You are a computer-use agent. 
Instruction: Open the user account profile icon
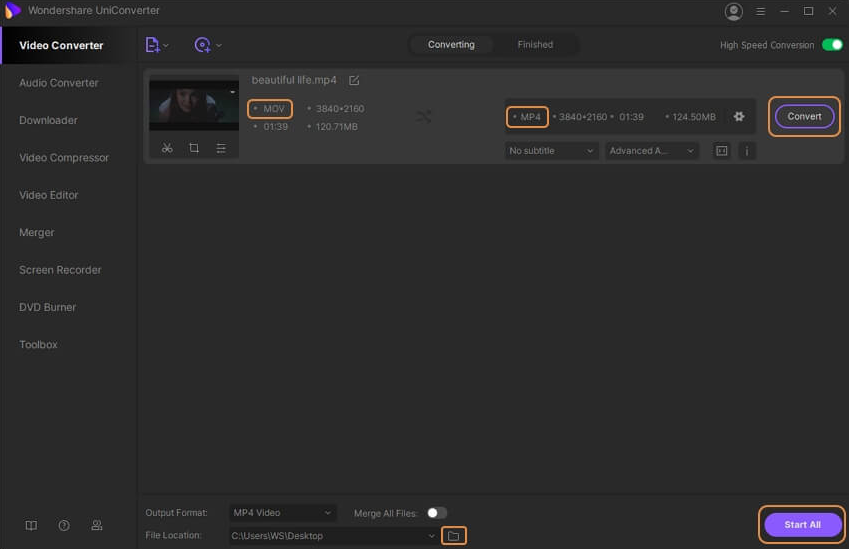(x=734, y=11)
